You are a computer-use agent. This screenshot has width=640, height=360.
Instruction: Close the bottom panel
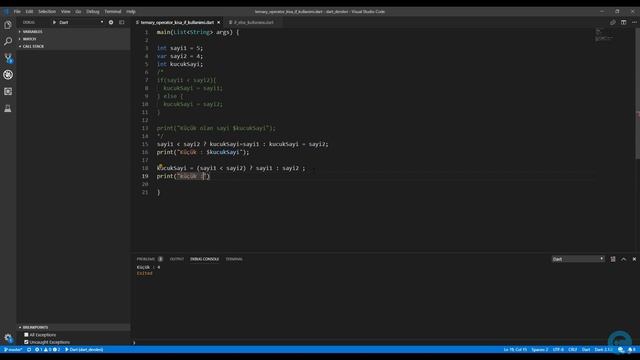click(x=634, y=259)
